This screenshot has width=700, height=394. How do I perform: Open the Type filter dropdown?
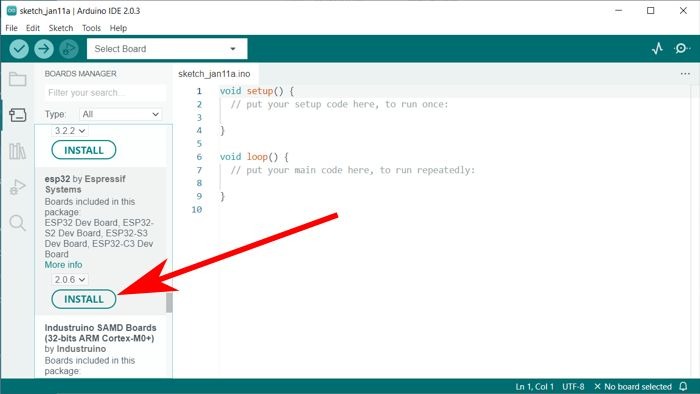(x=121, y=114)
